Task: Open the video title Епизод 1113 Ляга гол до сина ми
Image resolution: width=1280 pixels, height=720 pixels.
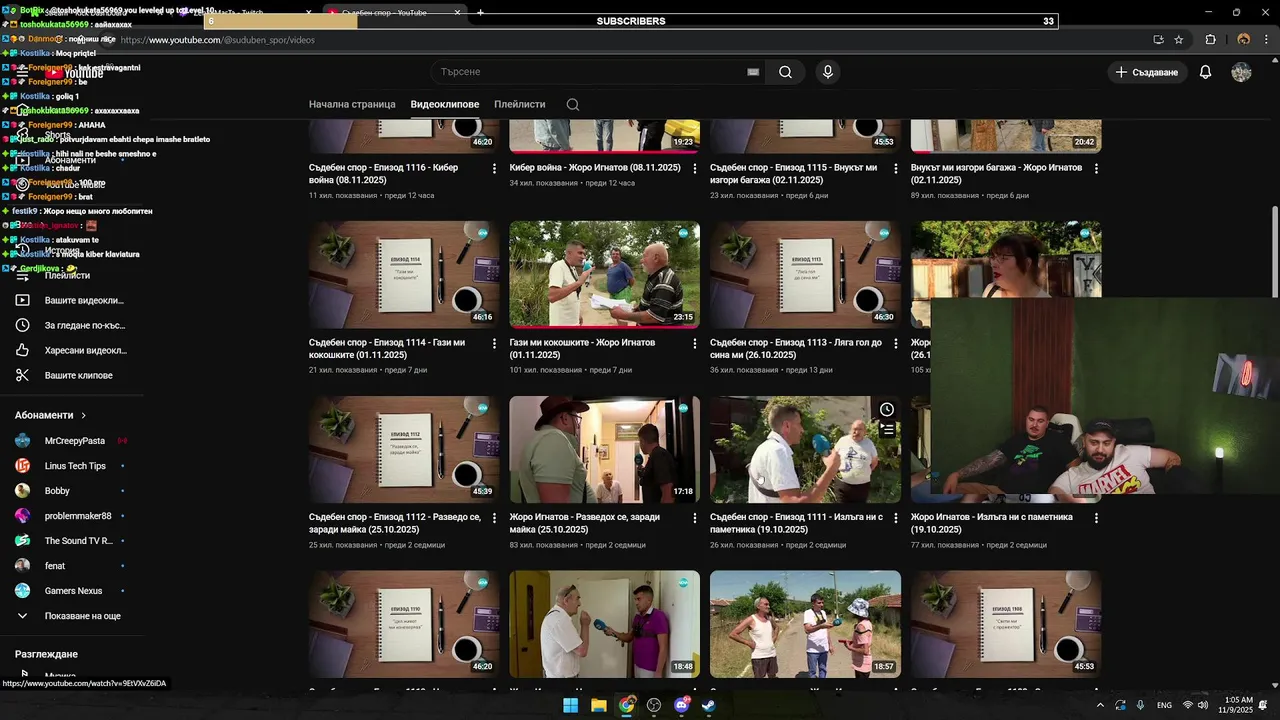Action: [796, 349]
